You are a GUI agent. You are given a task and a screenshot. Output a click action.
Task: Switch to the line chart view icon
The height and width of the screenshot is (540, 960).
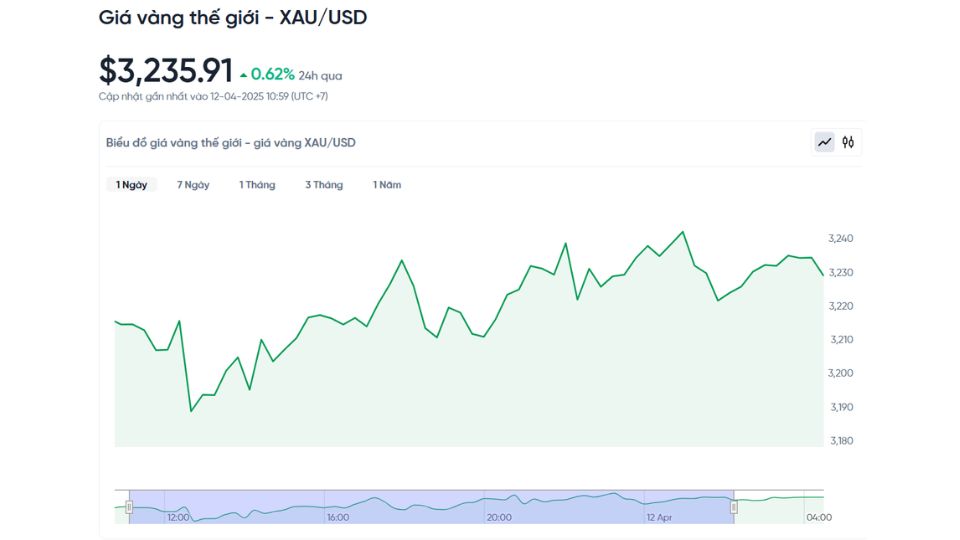[824, 143]
